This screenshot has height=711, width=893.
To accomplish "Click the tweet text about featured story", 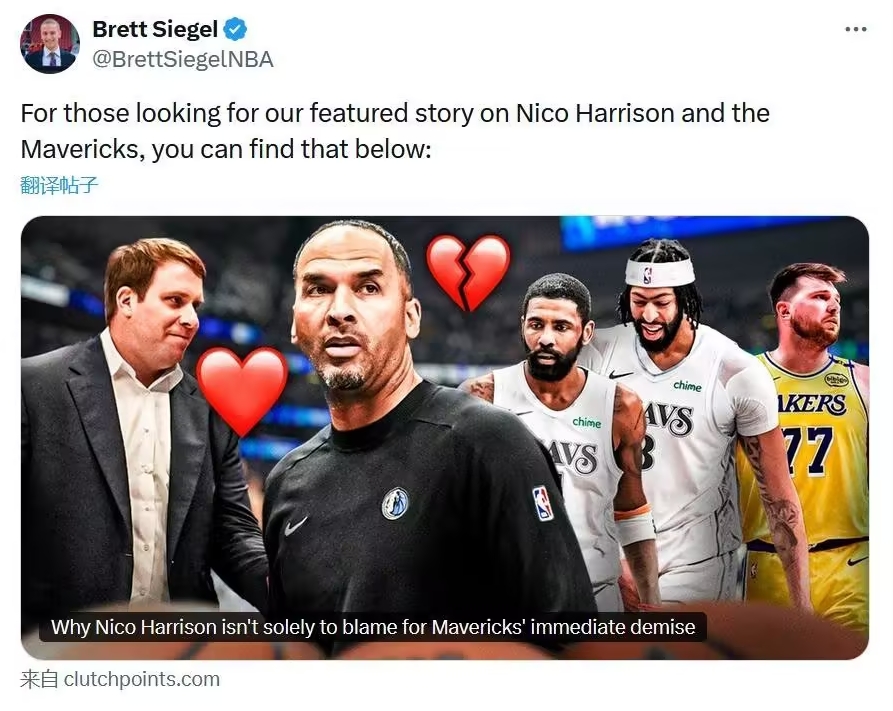I will tap(395, 131).
